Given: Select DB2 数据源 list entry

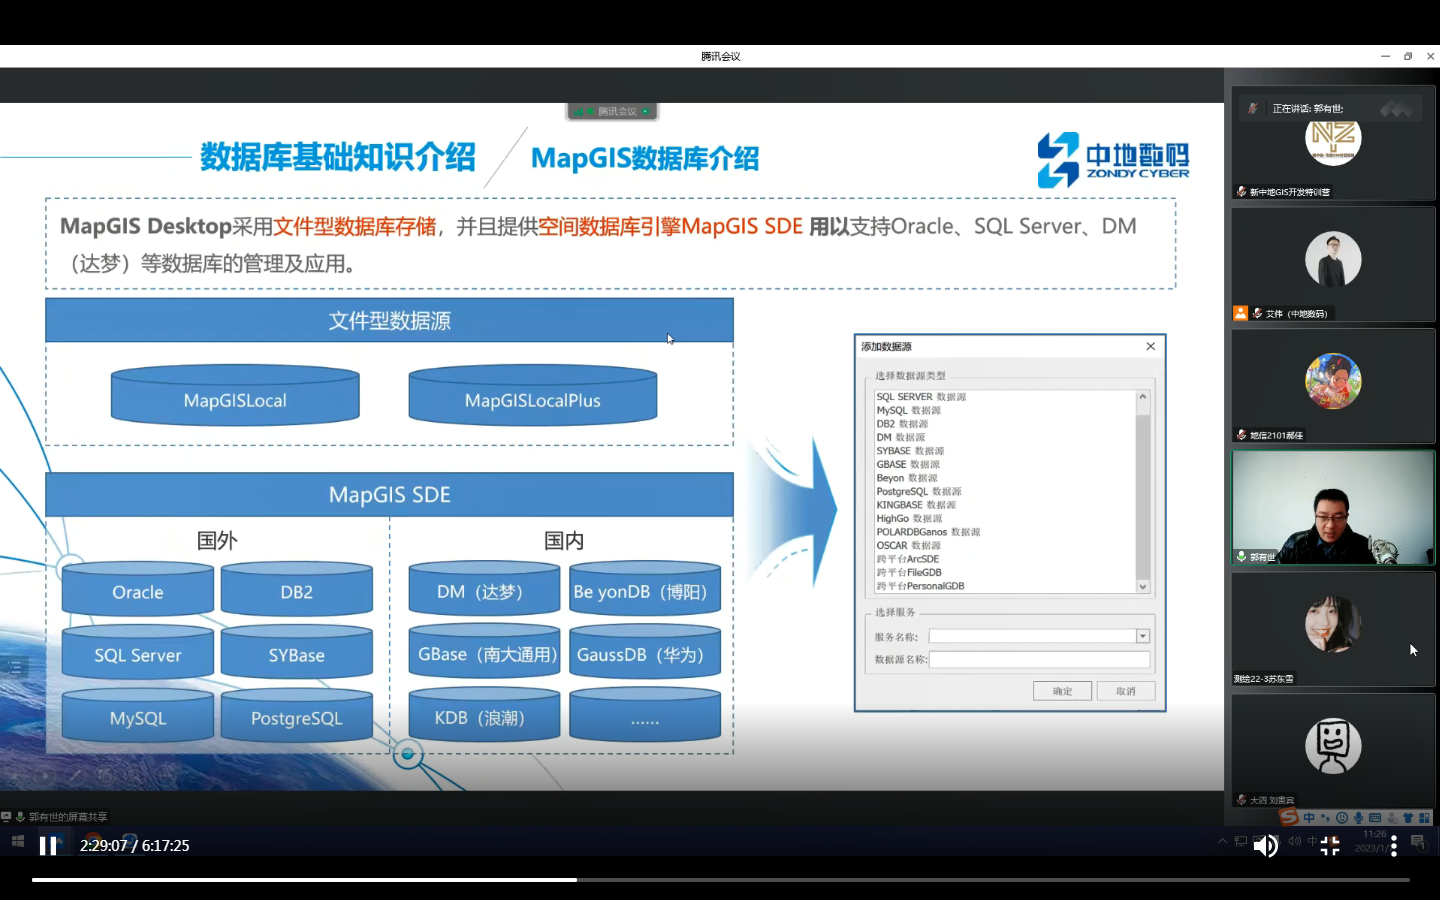Looking at the screenshot, I should 902,424.
